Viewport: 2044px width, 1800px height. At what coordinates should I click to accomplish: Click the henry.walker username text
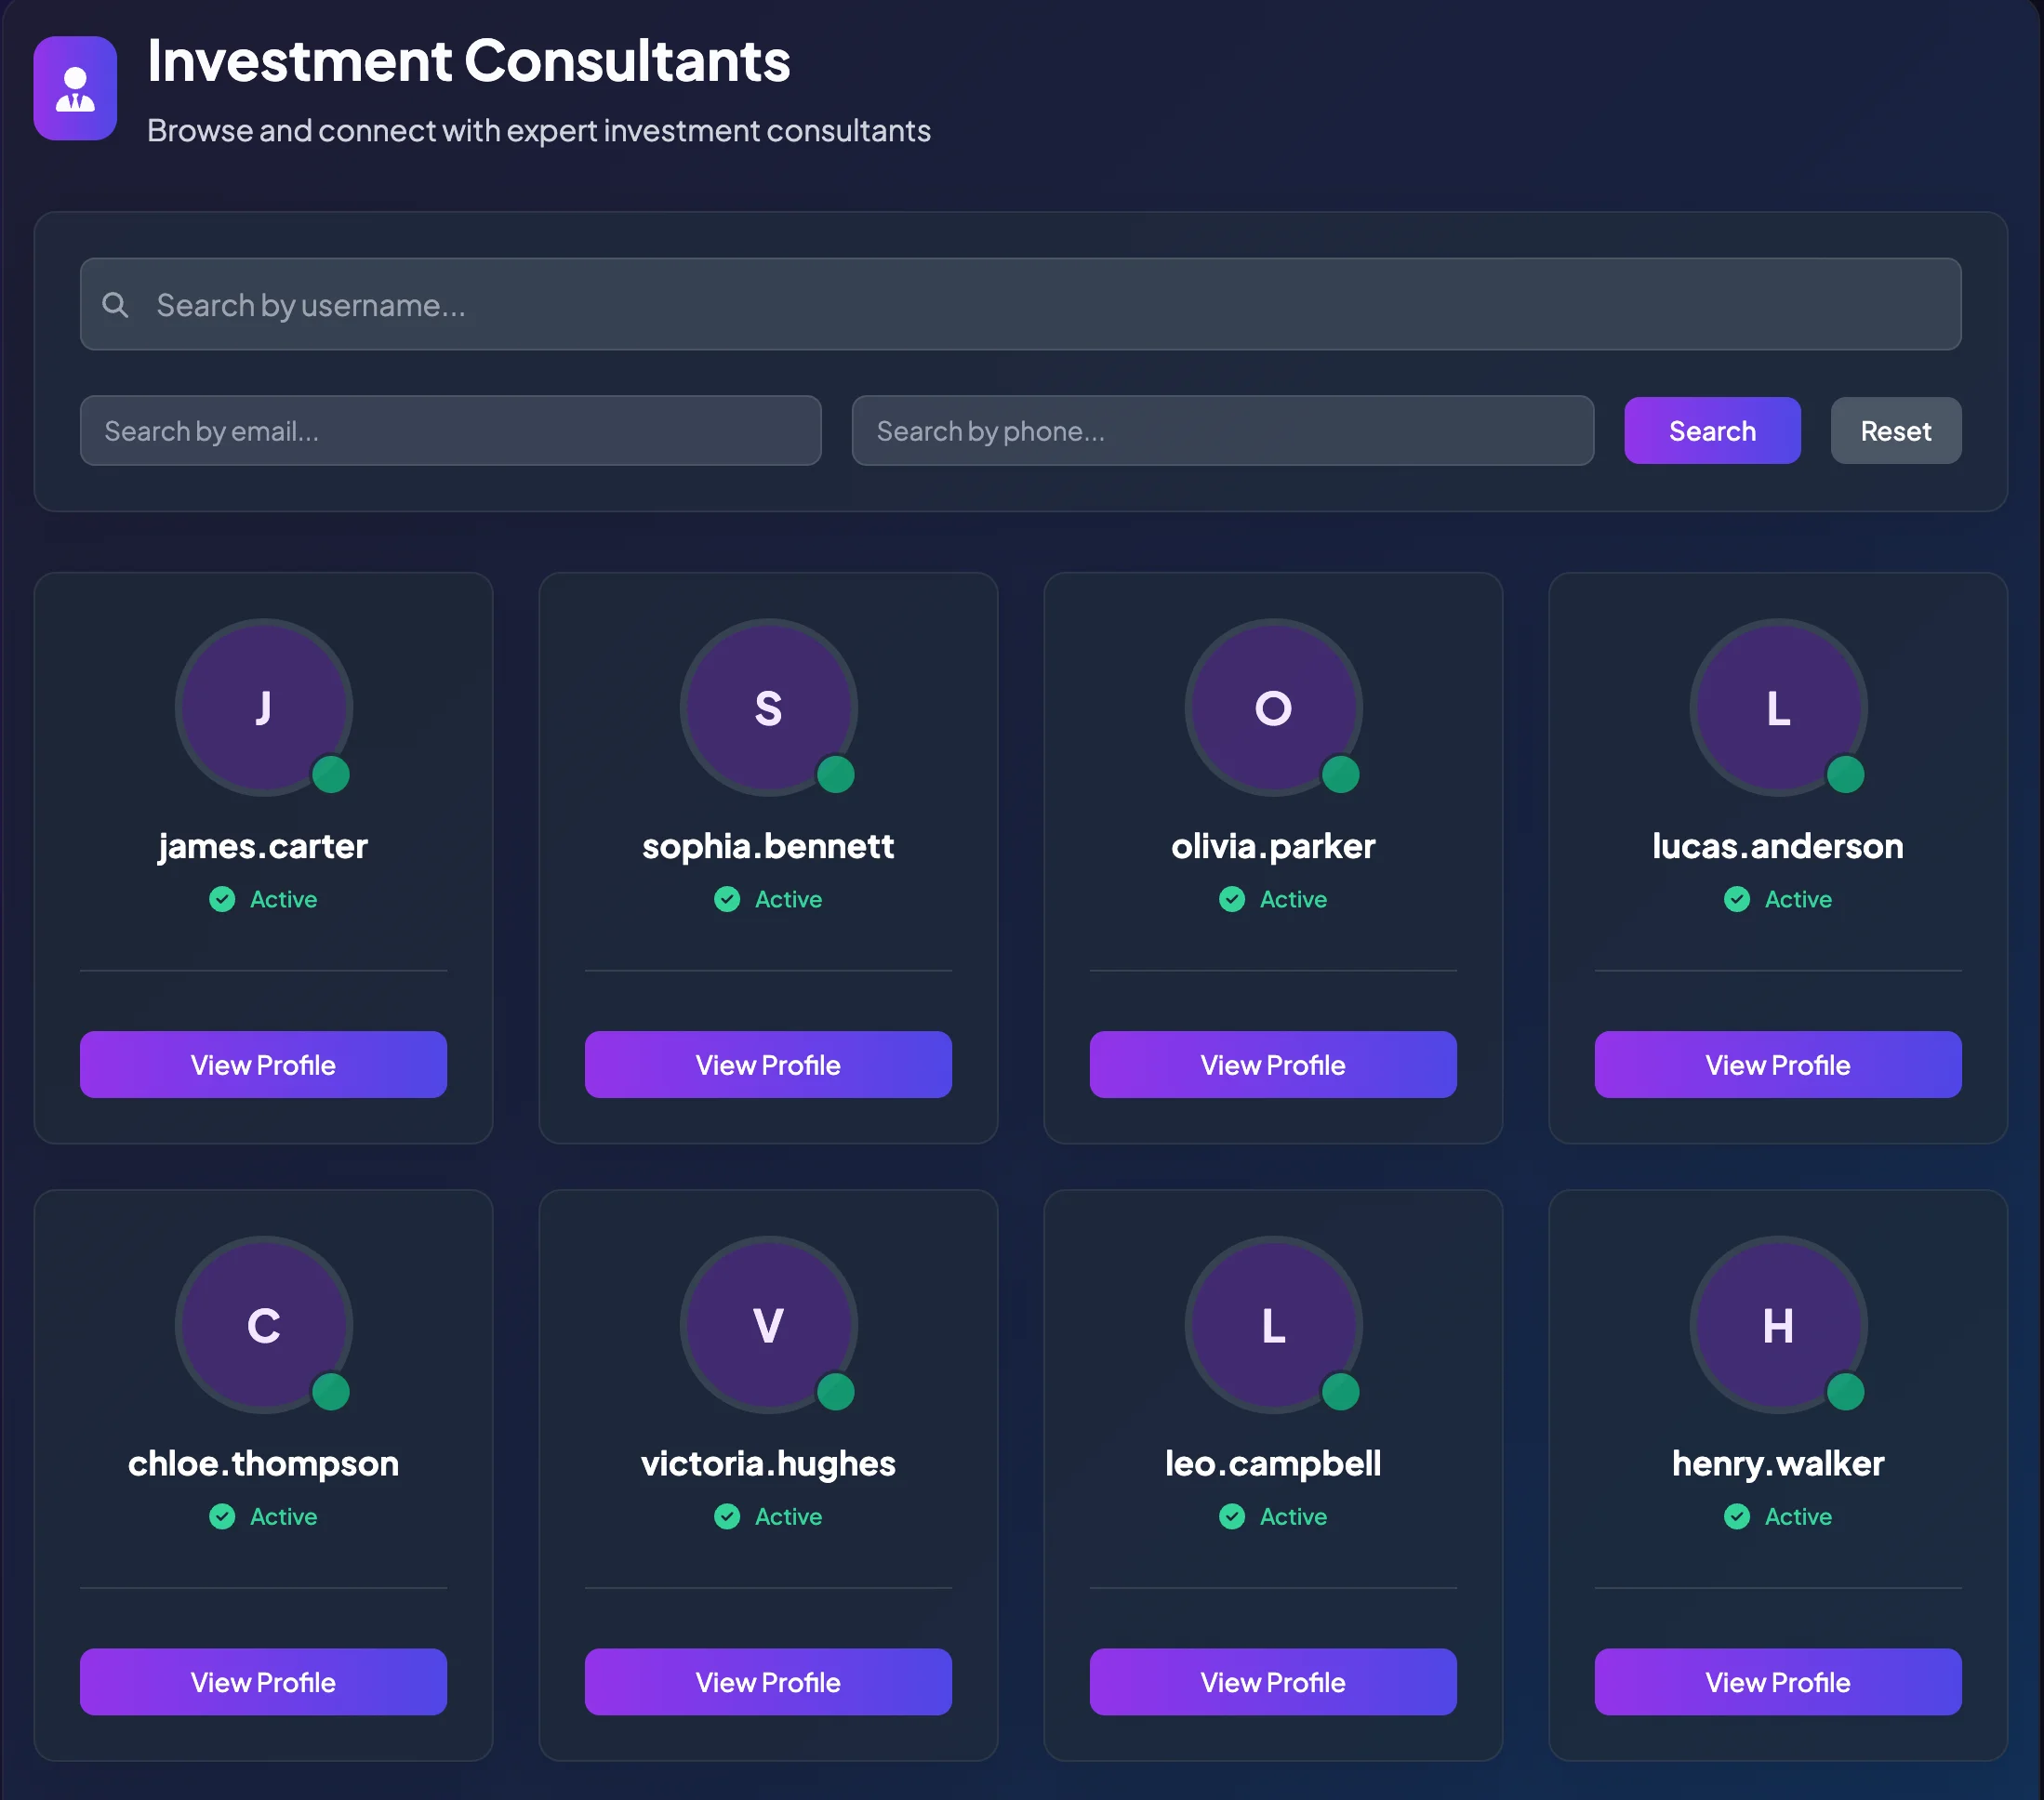[1778, 1464]
